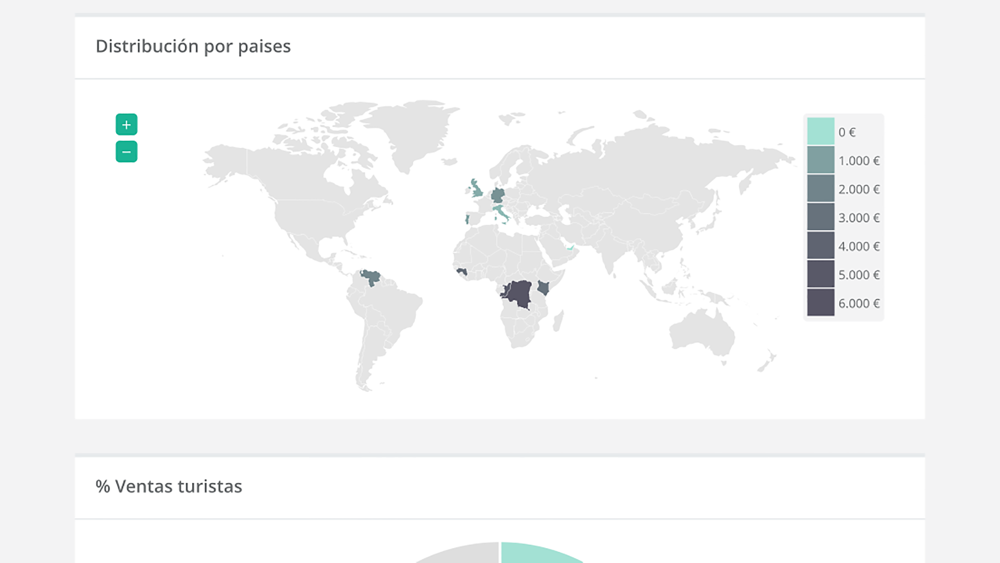Image resolution: width=1000 pixels, height=563 pixels.
Task: Click Kenya highlighted on the map
Action: tap(543, 288)
